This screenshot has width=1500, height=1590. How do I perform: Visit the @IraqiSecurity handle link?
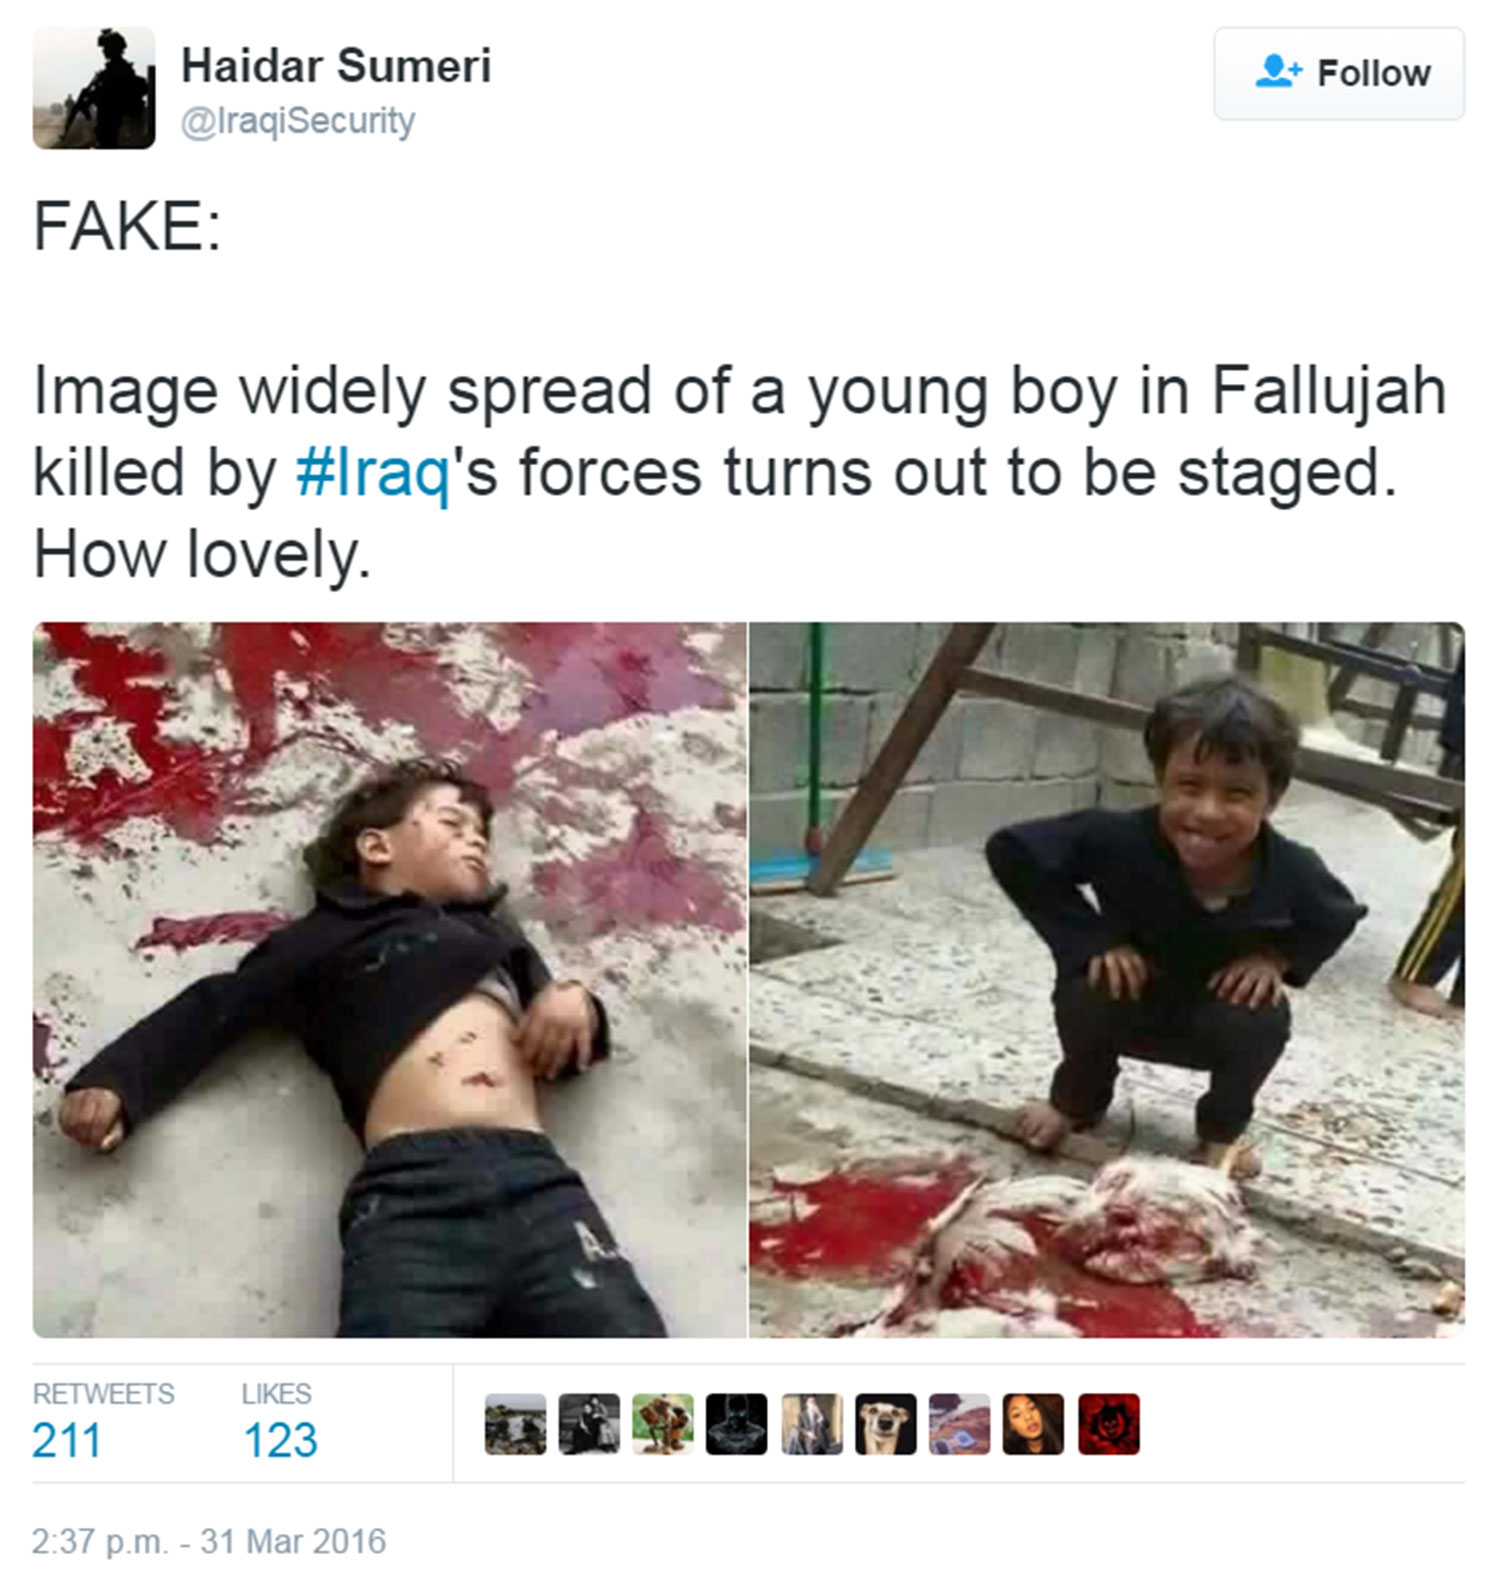298,121
